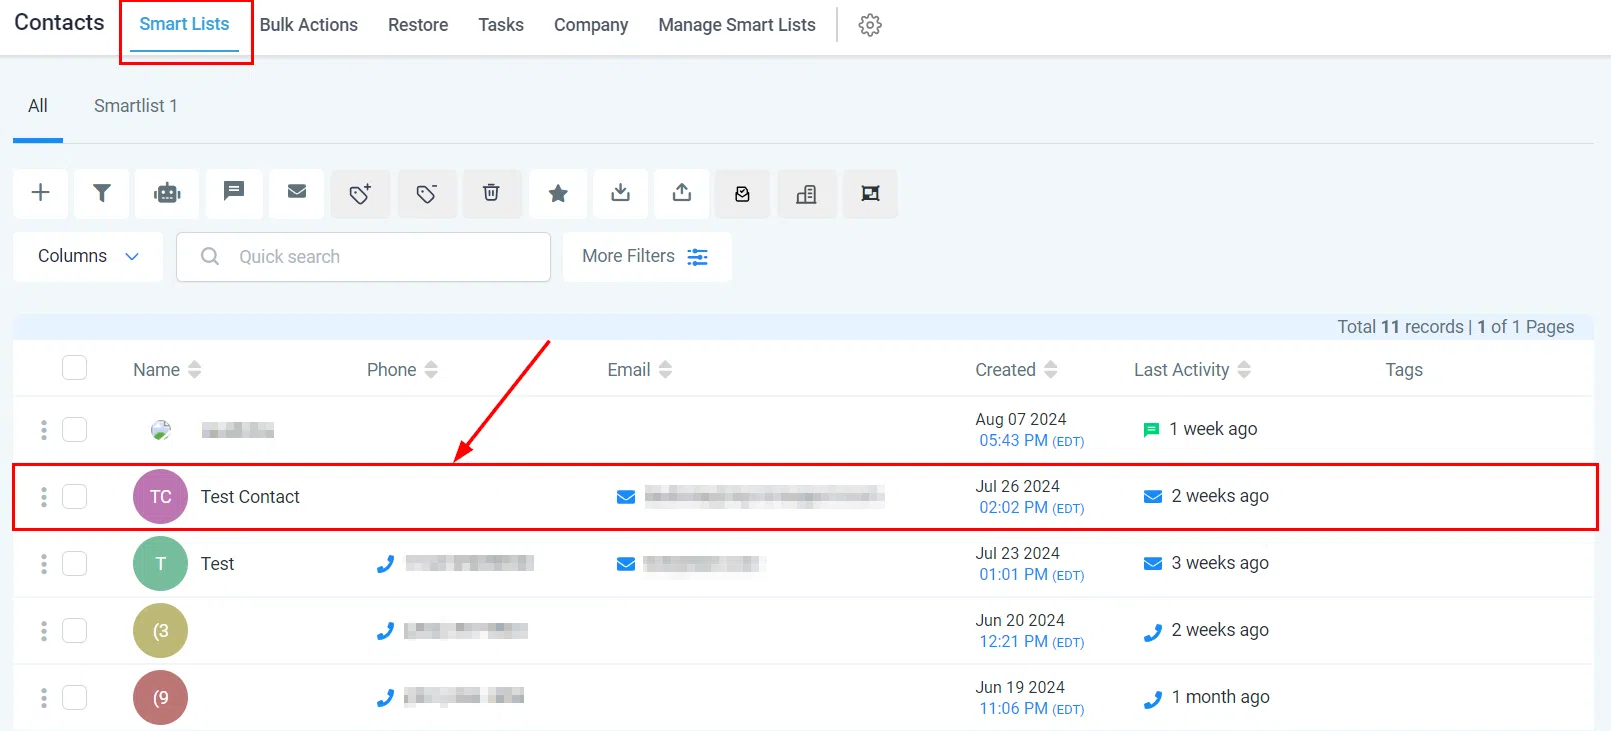
Task: Open three-dot menu for Aug 07 2024 row
Action: click(43, 430)
